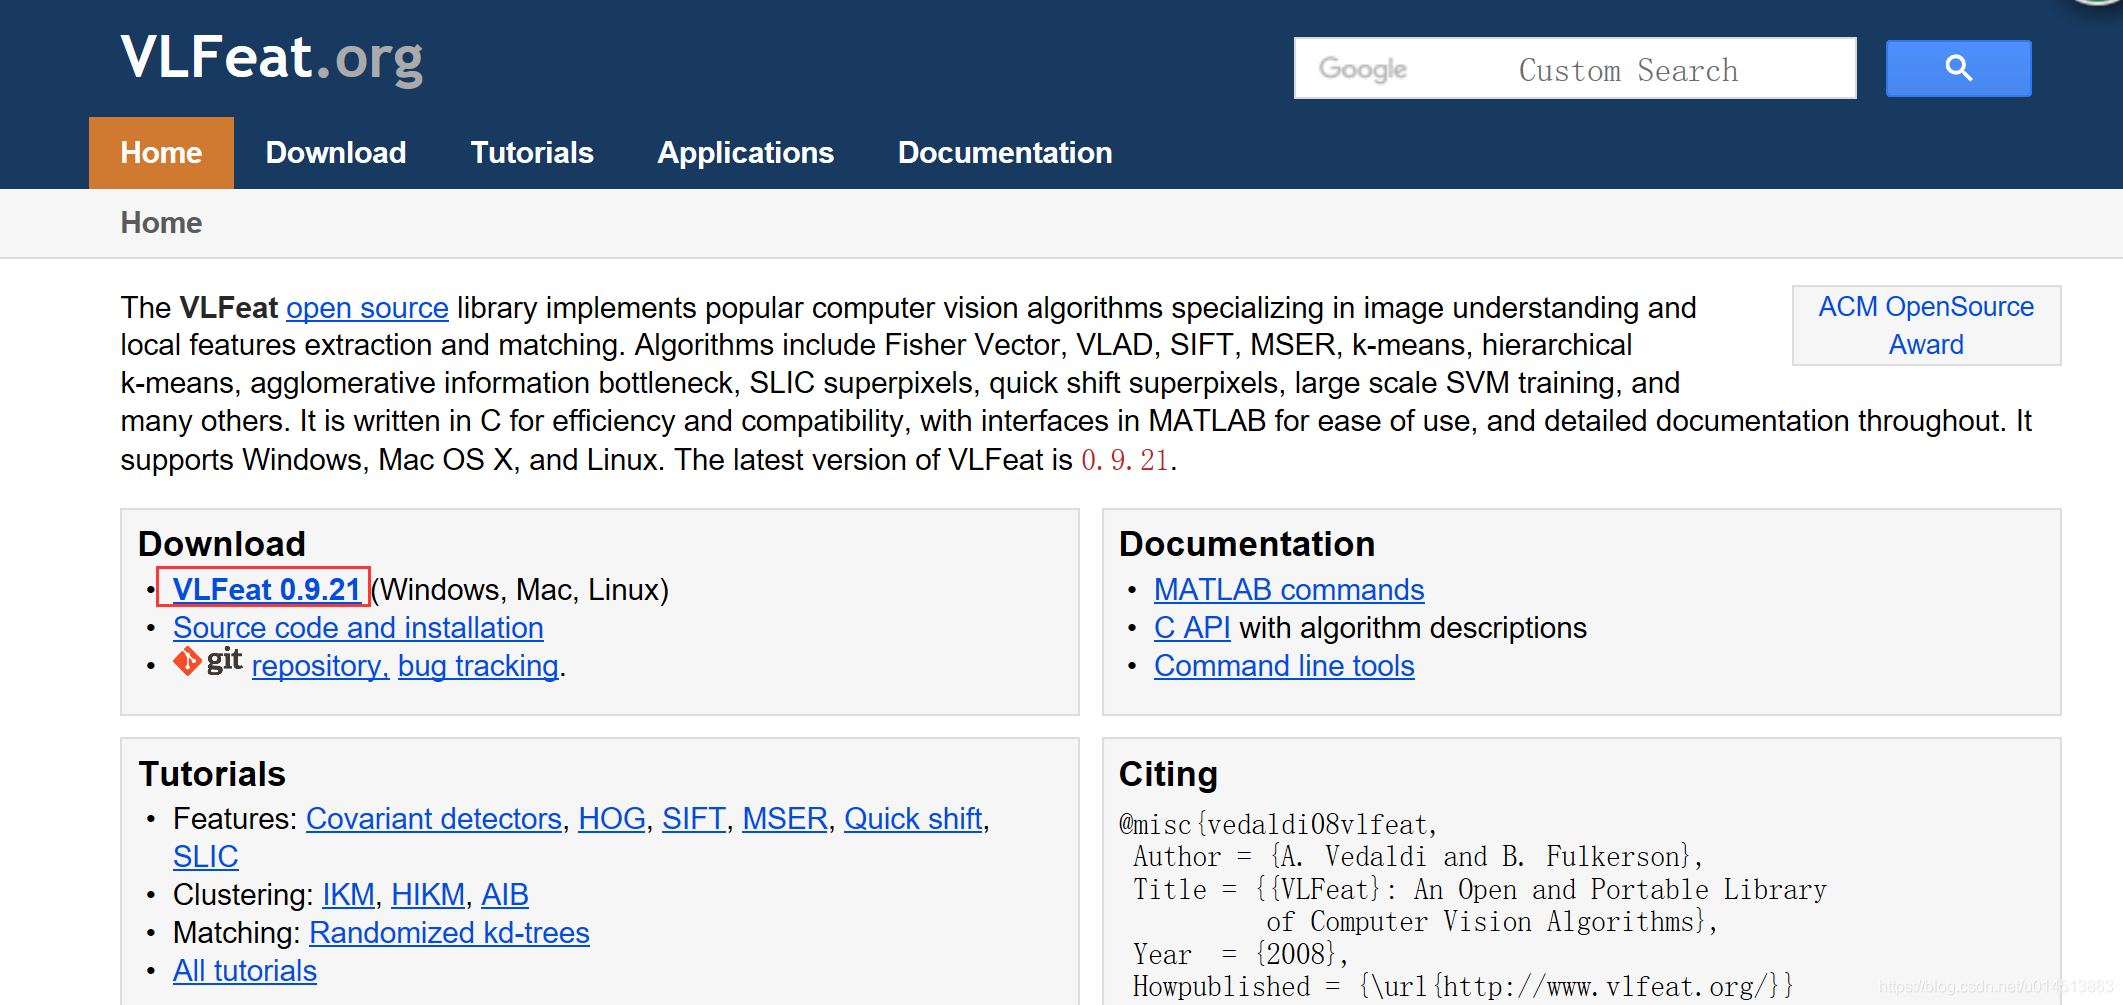The width and height of the screenshot is (2123, 1005).
Task: Open the Download navigation tab
Action: pos(336,153)
